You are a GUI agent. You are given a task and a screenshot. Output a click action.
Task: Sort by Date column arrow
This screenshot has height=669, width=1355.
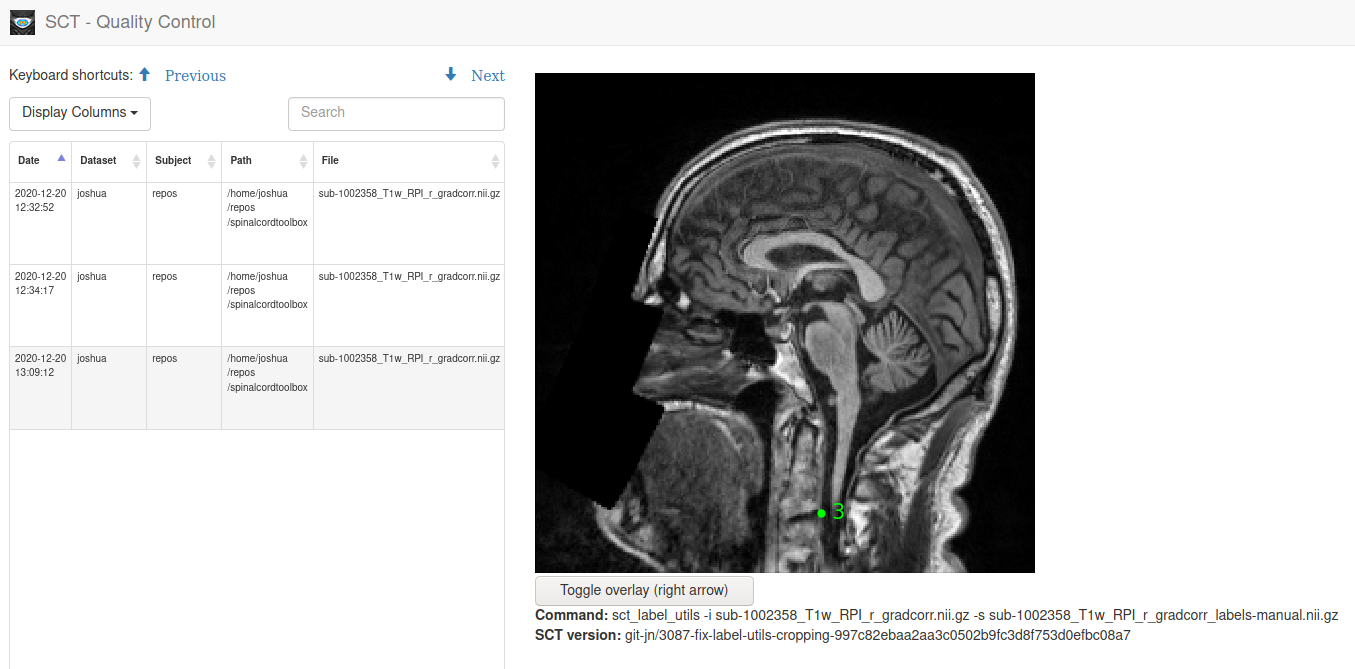point(61,158)
